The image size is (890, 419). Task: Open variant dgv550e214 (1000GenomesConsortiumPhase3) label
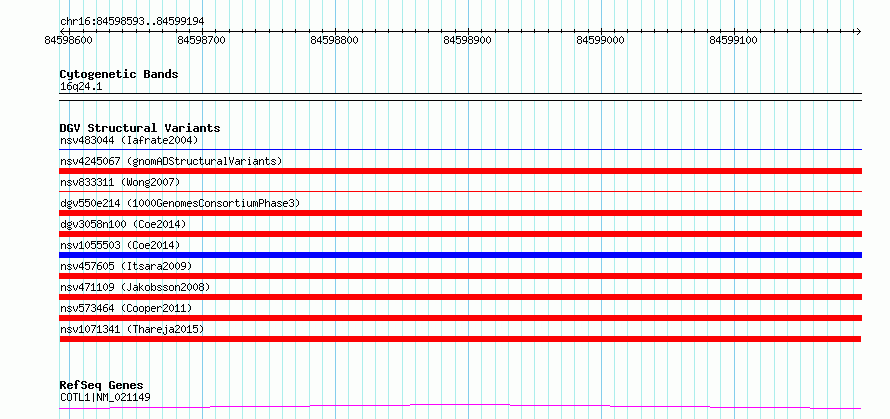[180, 203]
